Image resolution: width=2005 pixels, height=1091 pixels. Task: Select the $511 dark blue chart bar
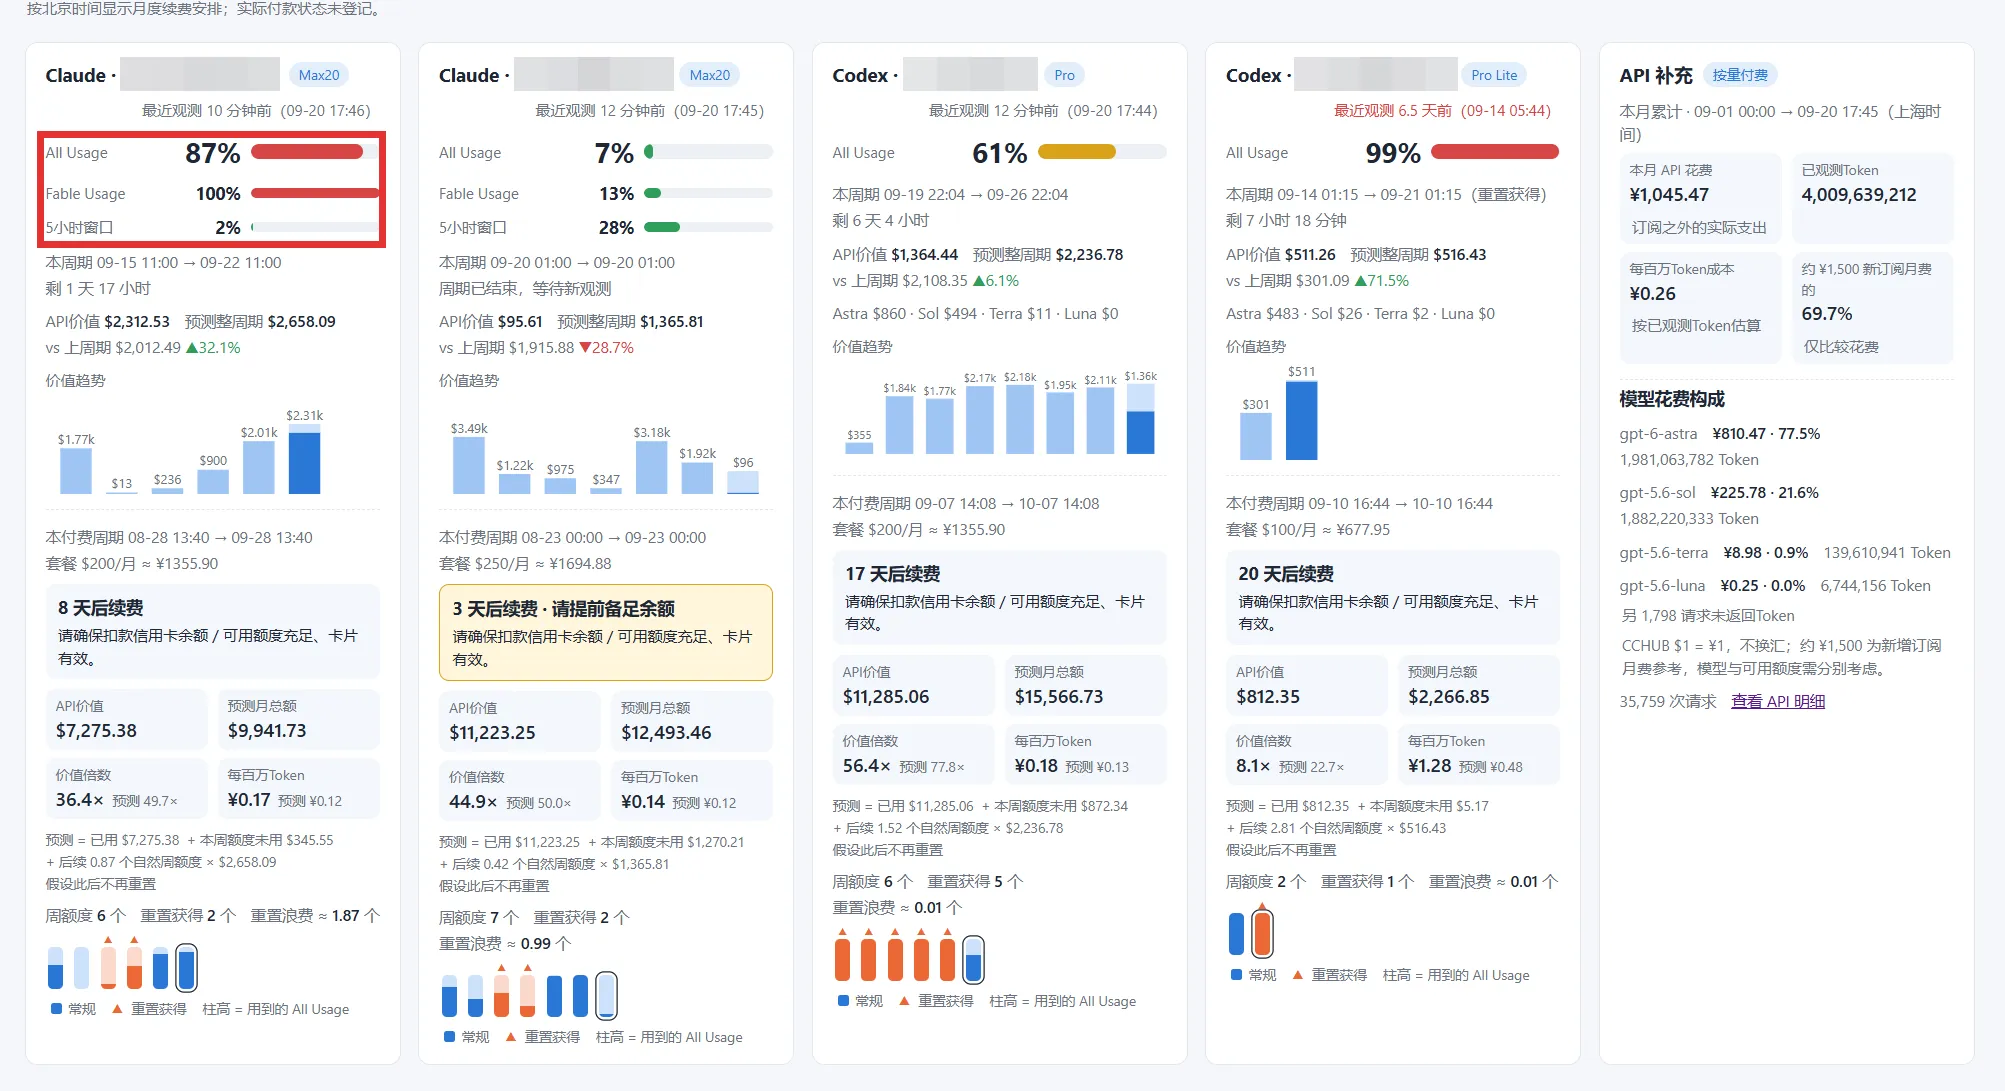[1301, 420]
